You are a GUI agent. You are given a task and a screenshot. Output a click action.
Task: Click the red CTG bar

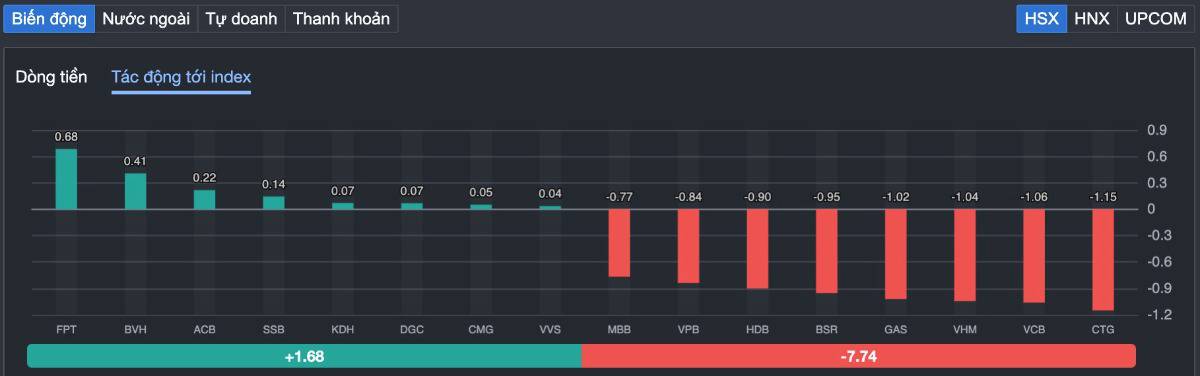tap(1102, 260)
